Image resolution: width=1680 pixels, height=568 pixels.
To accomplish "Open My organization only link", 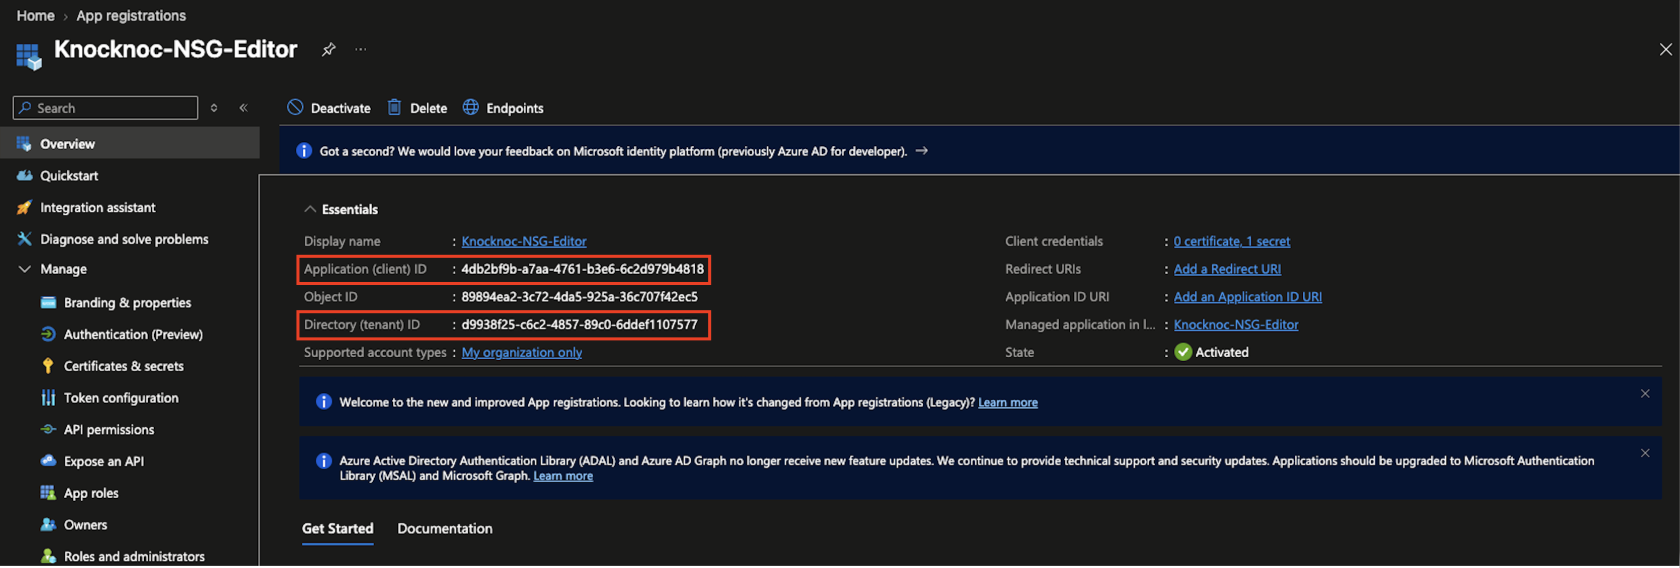I will 522,353.
